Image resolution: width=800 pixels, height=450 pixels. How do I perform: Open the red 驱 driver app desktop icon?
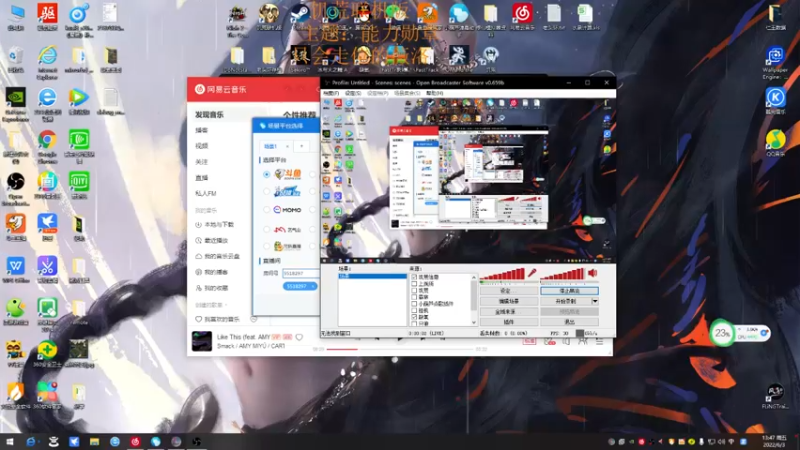(x=47, y=16)
